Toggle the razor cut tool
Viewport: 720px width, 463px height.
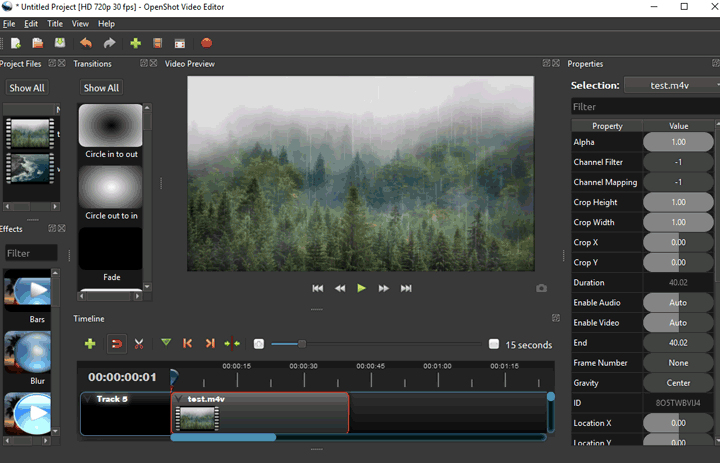[x=139, y=344]
